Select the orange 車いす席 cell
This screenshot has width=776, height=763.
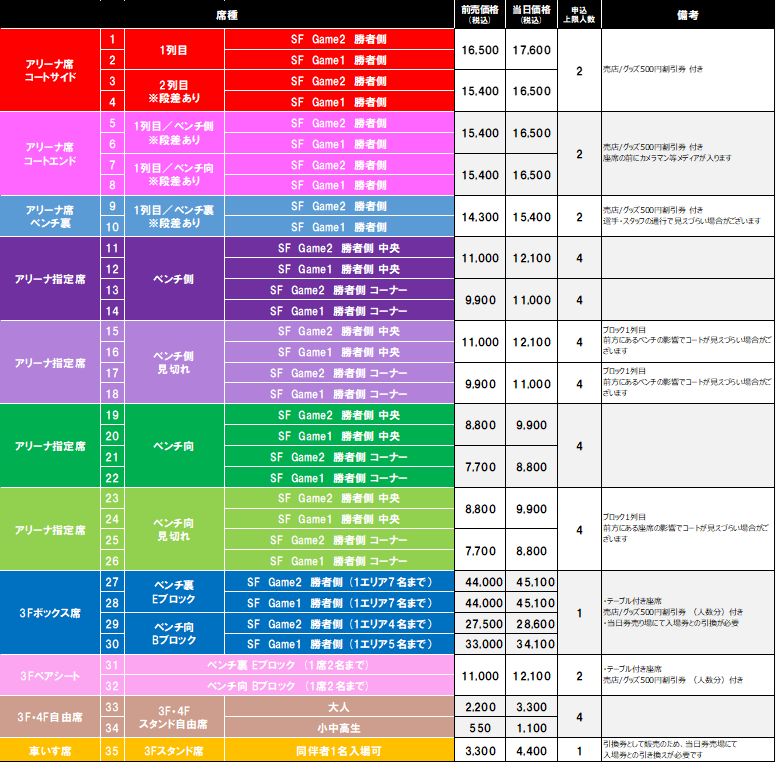(50, 749)
